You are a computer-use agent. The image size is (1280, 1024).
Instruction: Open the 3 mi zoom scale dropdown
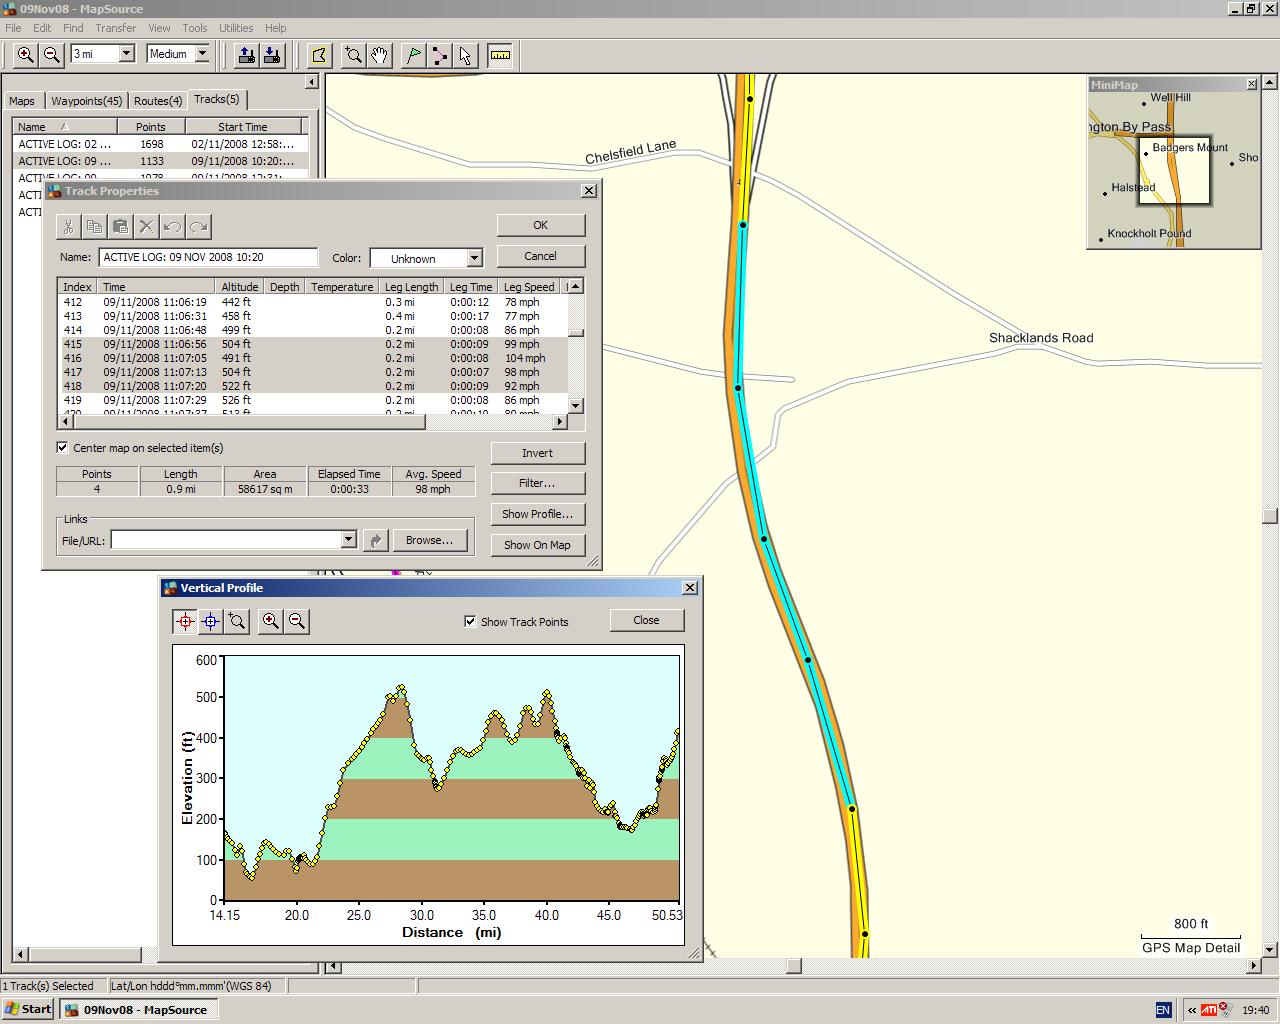[127, 54]
